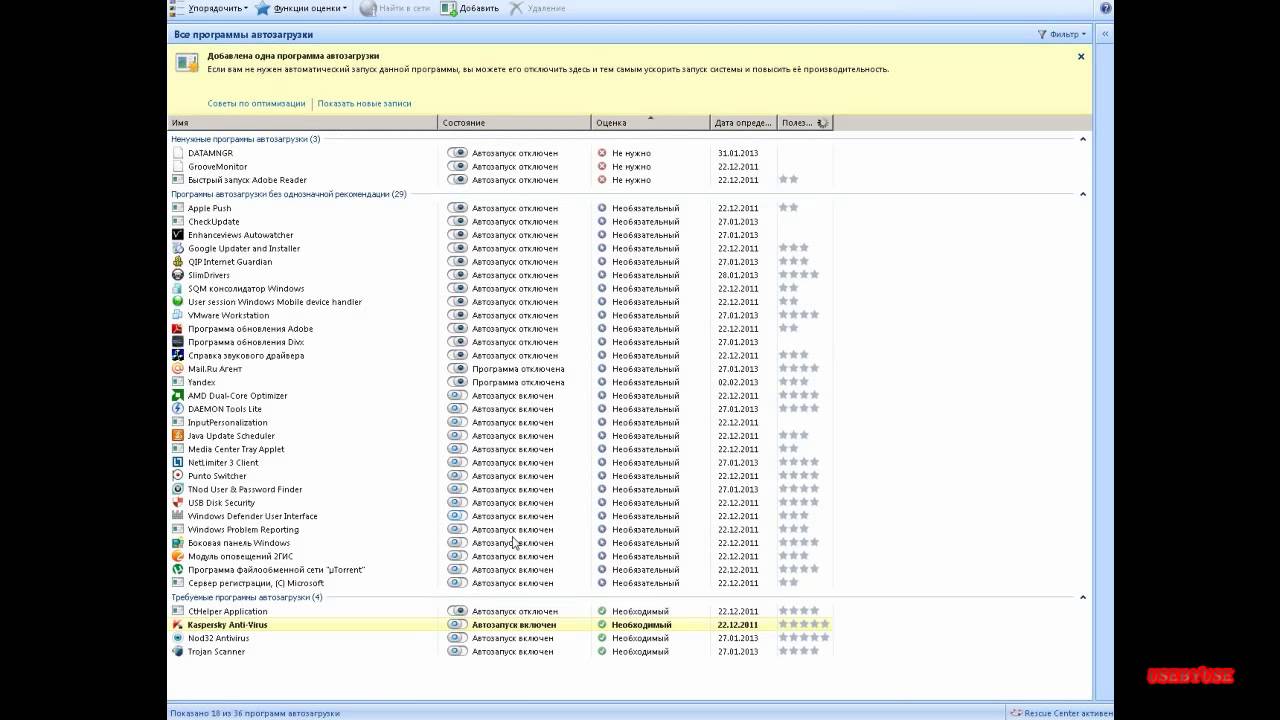Screen dimensions: 1280x720
Task: Disable Windows Problem Reporting autostart switch
Action: click(457, 530)
